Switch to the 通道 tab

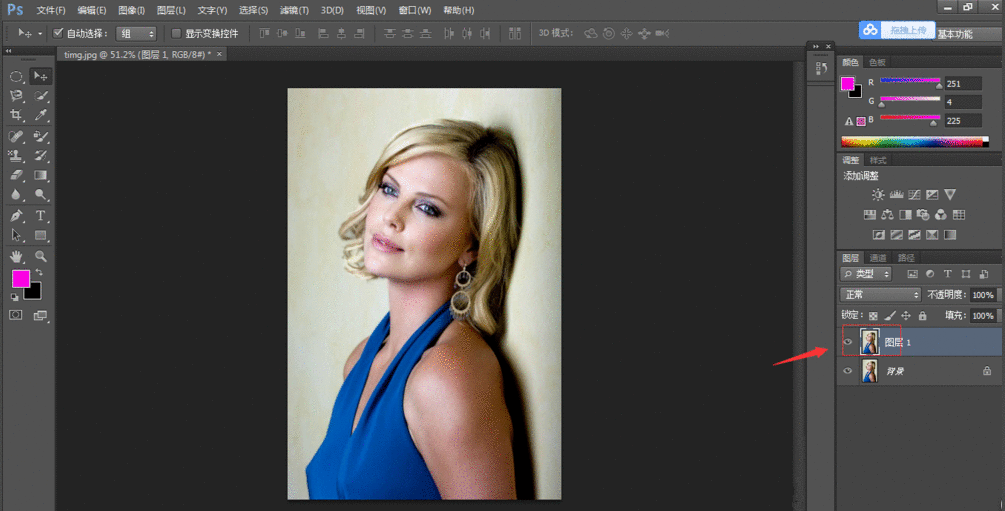[877, 258]
